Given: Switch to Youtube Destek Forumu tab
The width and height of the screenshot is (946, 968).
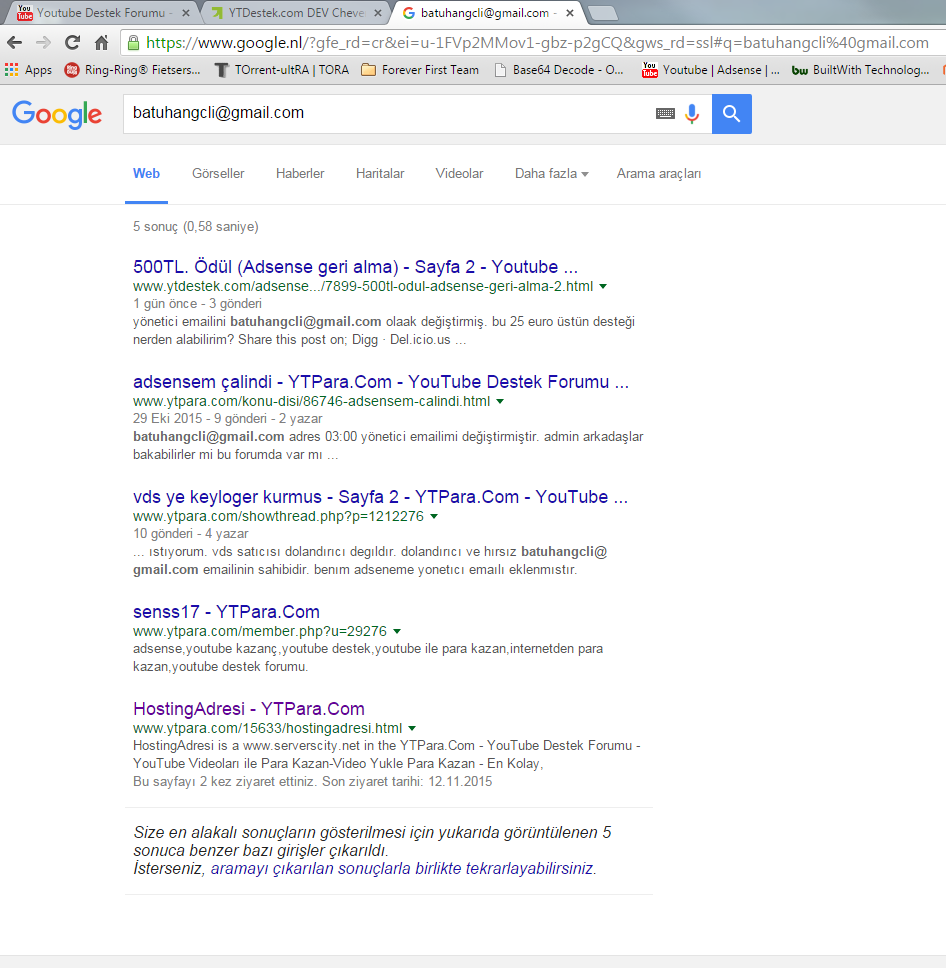Looking at the screenshot, I should click(x=101, y=13).
